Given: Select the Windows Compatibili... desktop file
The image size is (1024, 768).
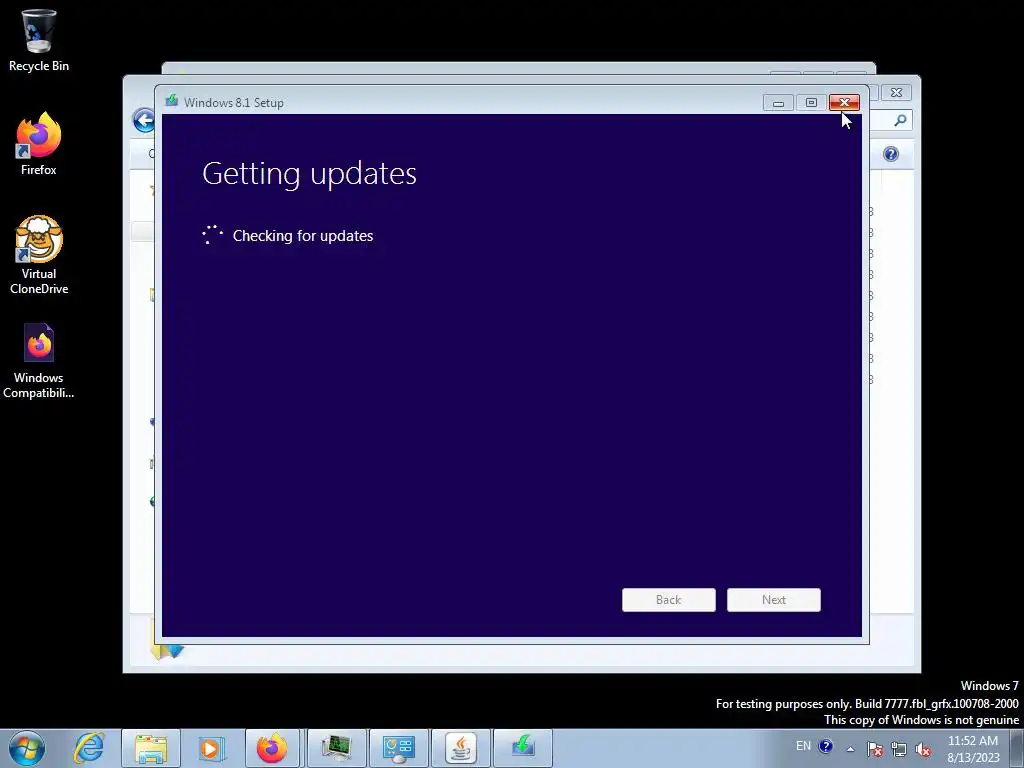Looking at the screenshot, I should (x=39, y=361).
